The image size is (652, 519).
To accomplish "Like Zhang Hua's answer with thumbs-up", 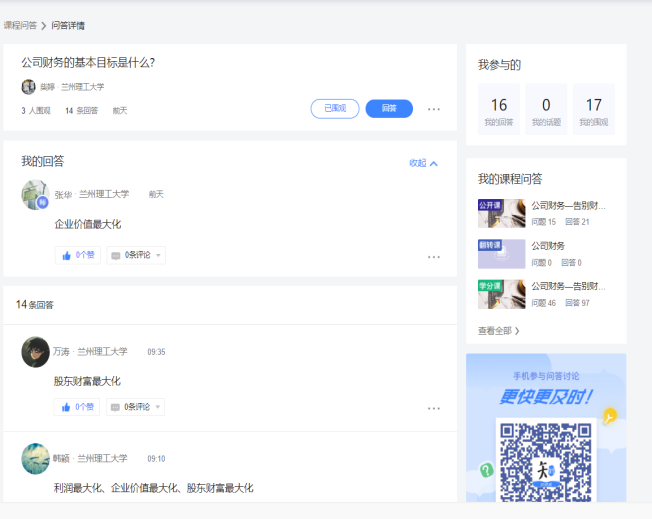I will [78, 255].
